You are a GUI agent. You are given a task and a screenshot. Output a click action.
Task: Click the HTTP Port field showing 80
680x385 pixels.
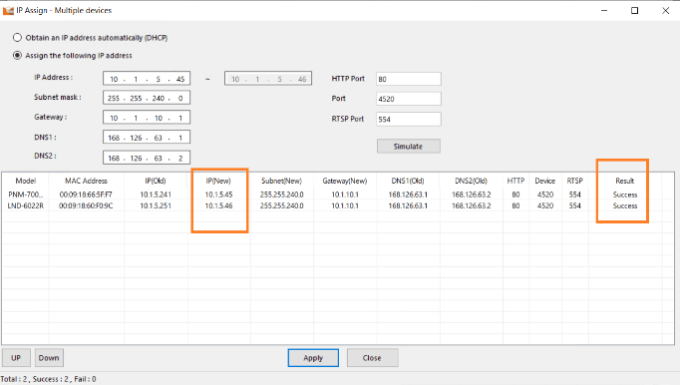click(409, 79)
